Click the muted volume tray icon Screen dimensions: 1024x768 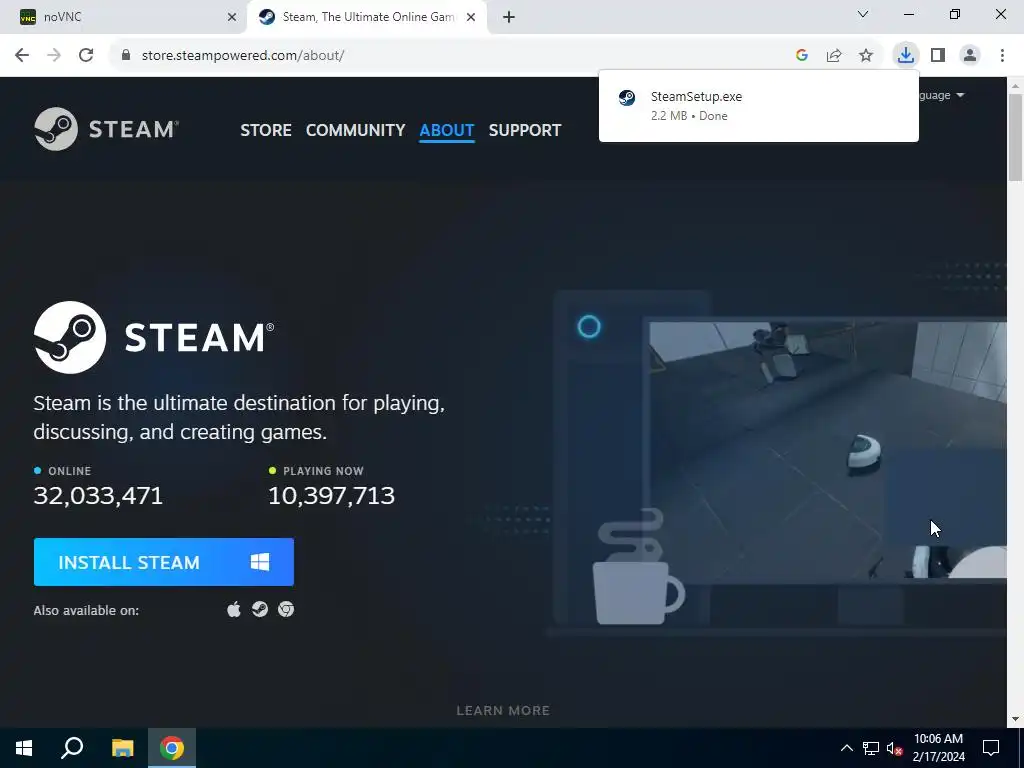click(895, 748)
